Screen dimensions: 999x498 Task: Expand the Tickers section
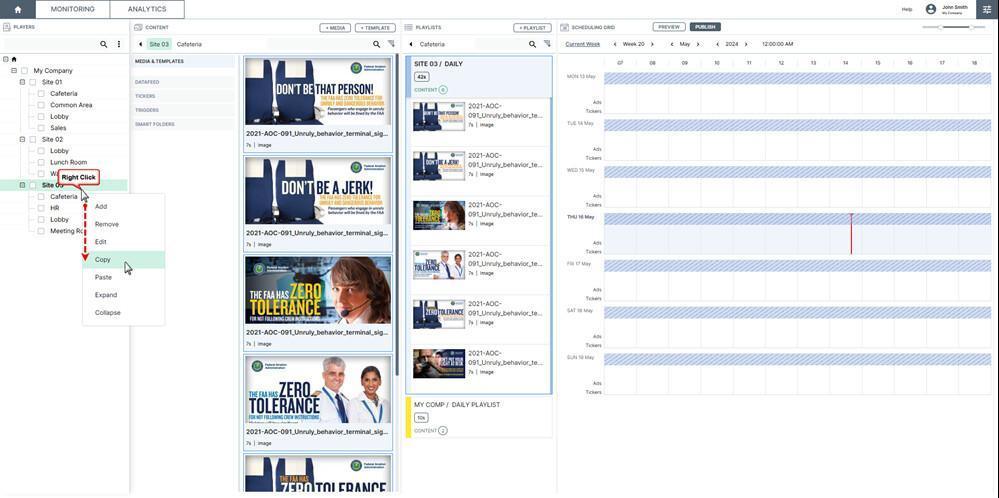(x=184, y=96)
